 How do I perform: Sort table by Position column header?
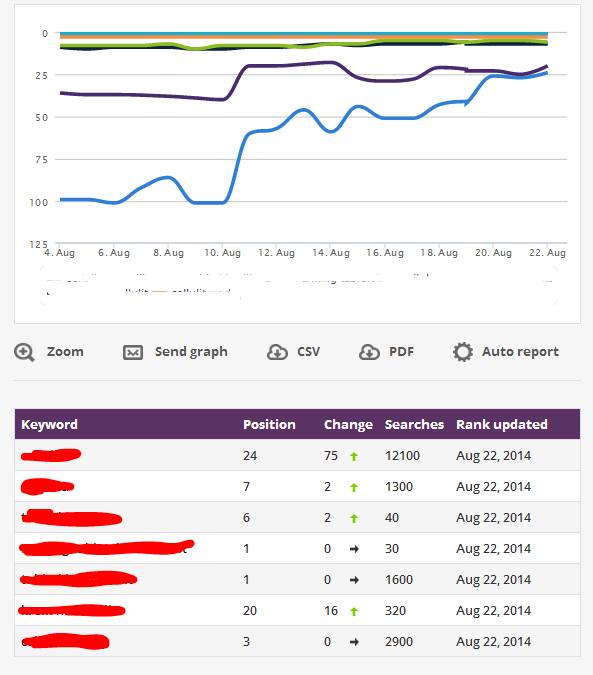269,424
